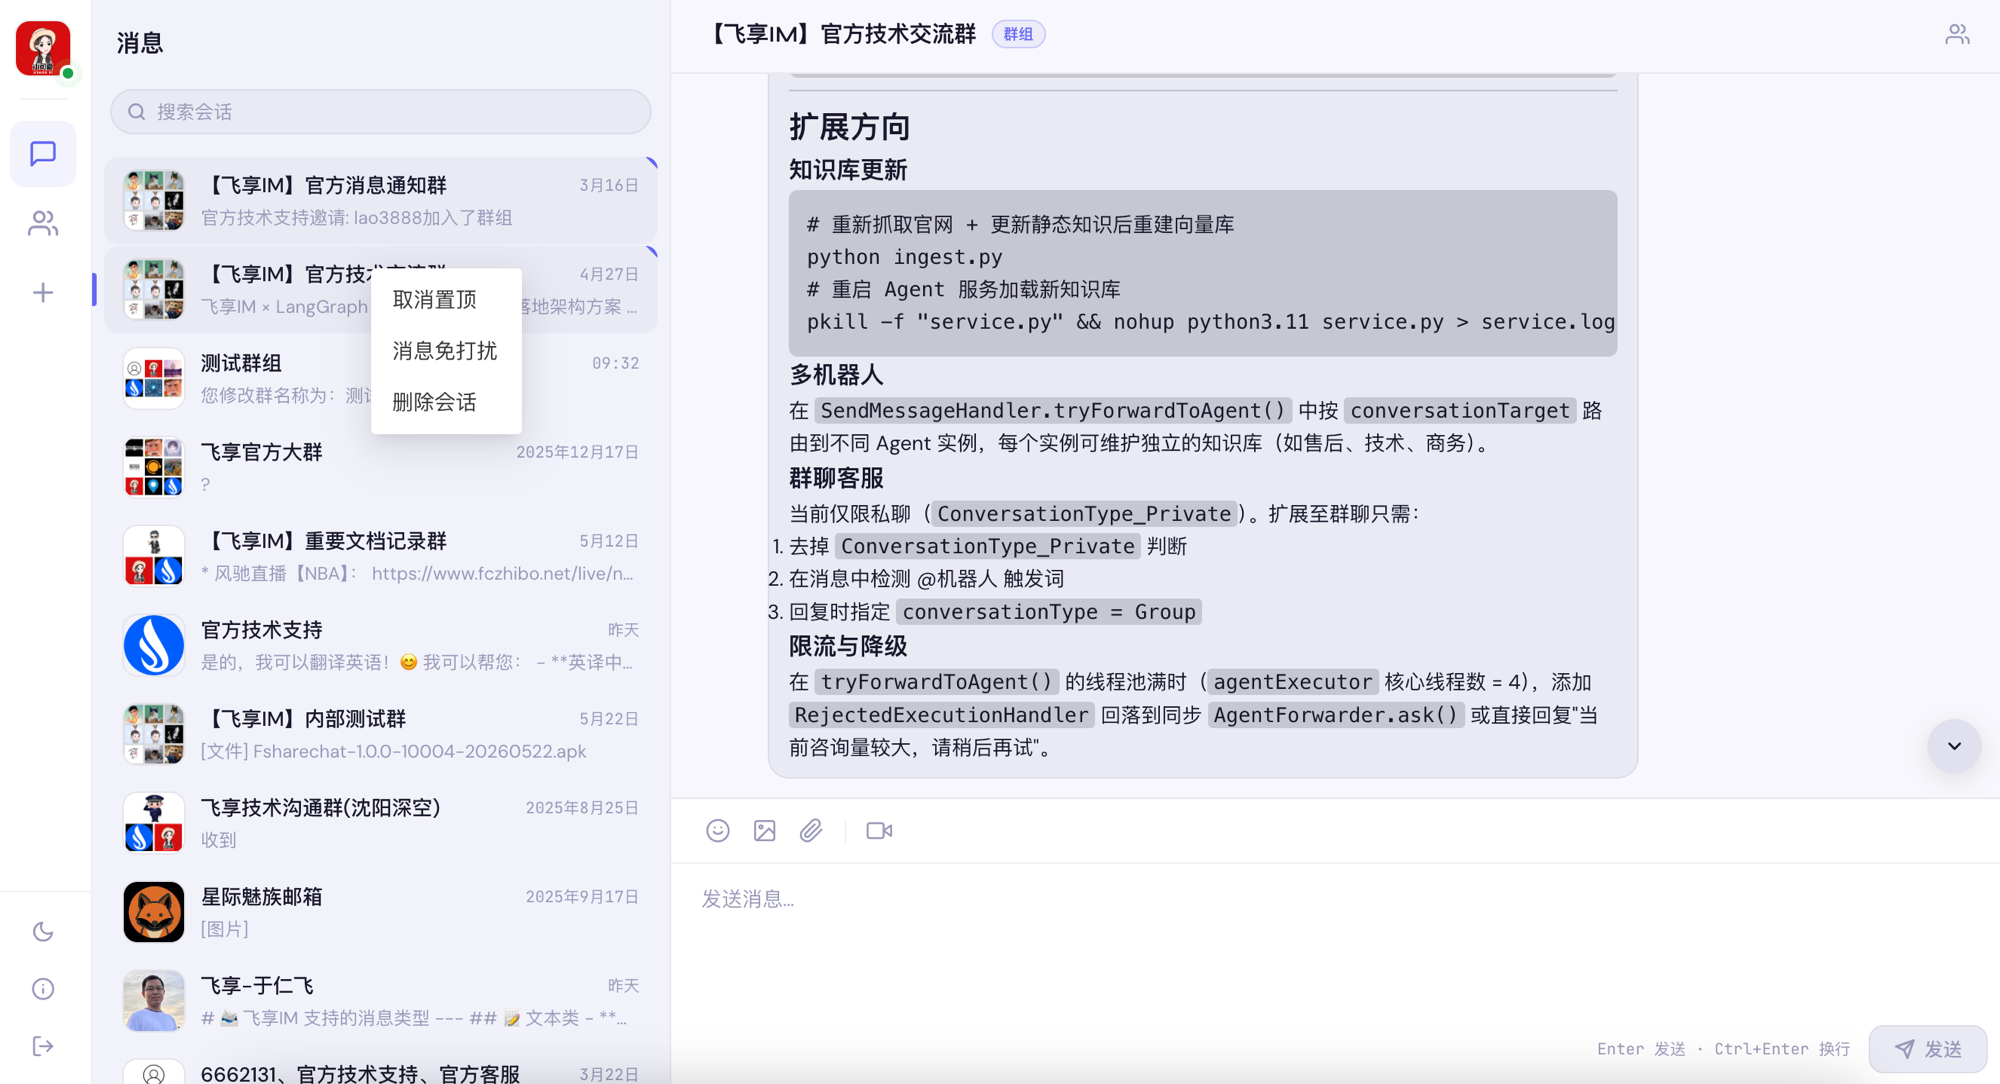Click the 官方技术支持 blue flame avatar

click(154, 646)
